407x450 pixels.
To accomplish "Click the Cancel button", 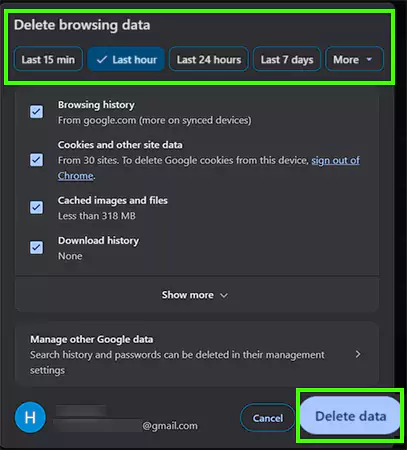I will [x=267, y=418].
